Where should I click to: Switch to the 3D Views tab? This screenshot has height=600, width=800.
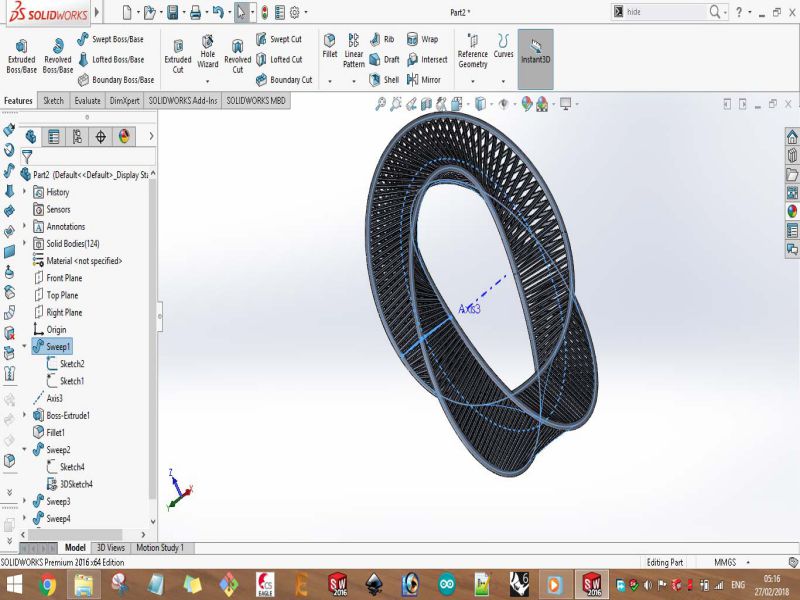pyautogui.click(x=111, y=547)
